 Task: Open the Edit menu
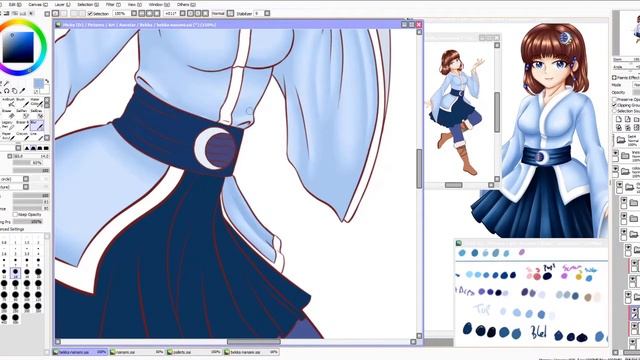pyautogui.click(x=16, y=4)
